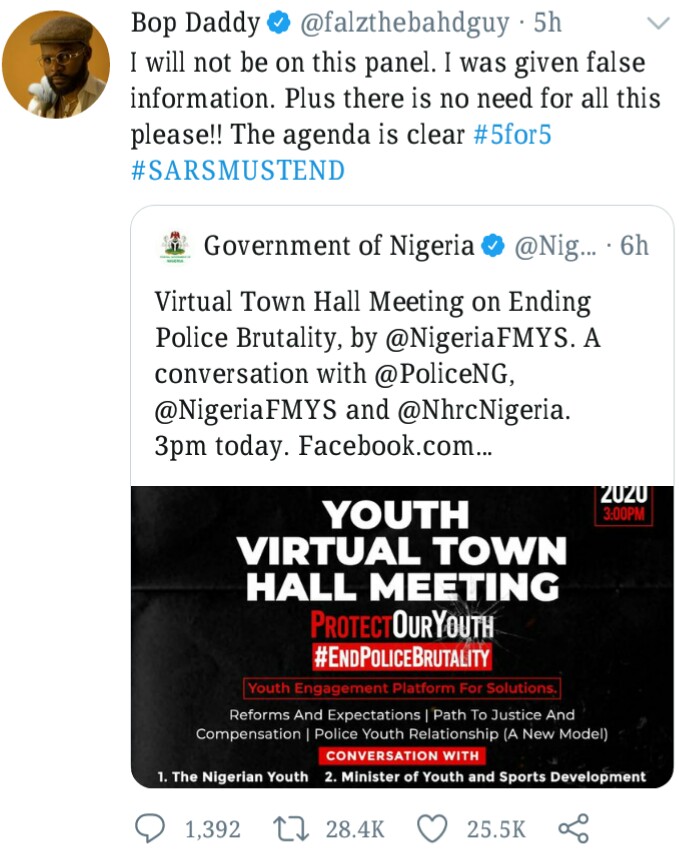Image resolution: width=679 pixels, height=849 pixels.
Task: Click the 6h quoted tweet timestamp
Action: tap(634, 246)
